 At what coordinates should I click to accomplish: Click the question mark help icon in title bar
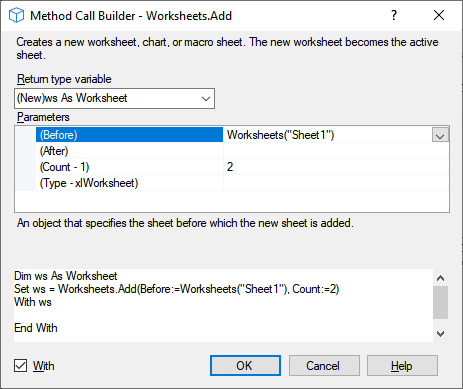pyautogui.click(x=394, y=15)
